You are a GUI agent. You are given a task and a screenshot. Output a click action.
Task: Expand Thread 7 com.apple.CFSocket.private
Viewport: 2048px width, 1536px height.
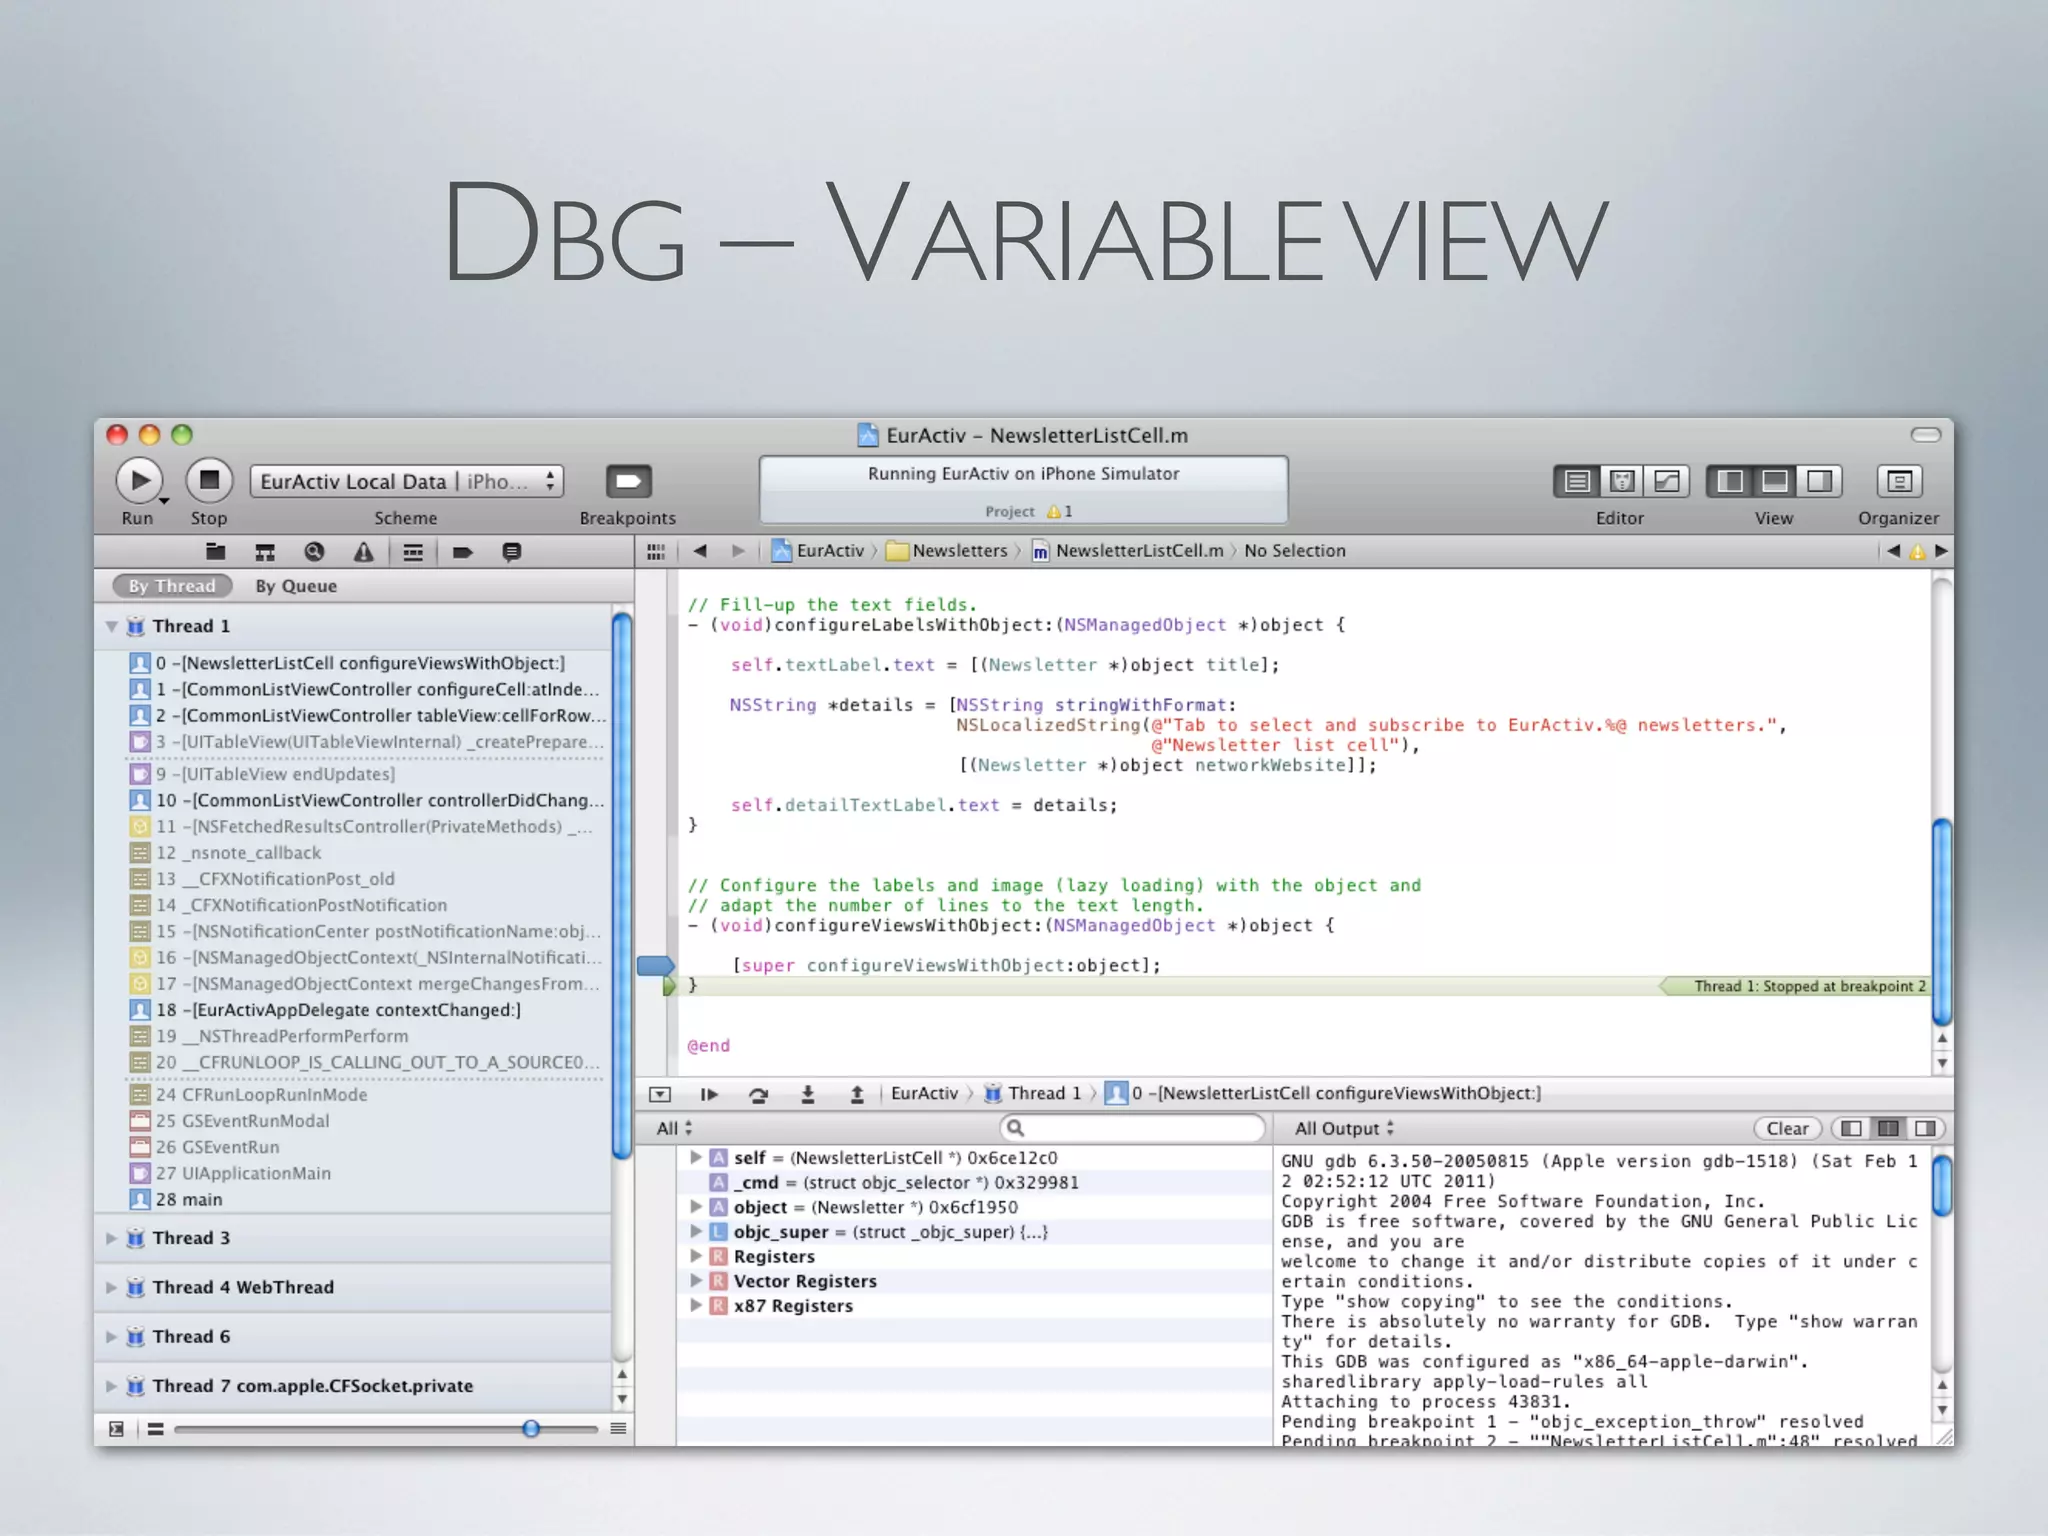point(111,1386)
